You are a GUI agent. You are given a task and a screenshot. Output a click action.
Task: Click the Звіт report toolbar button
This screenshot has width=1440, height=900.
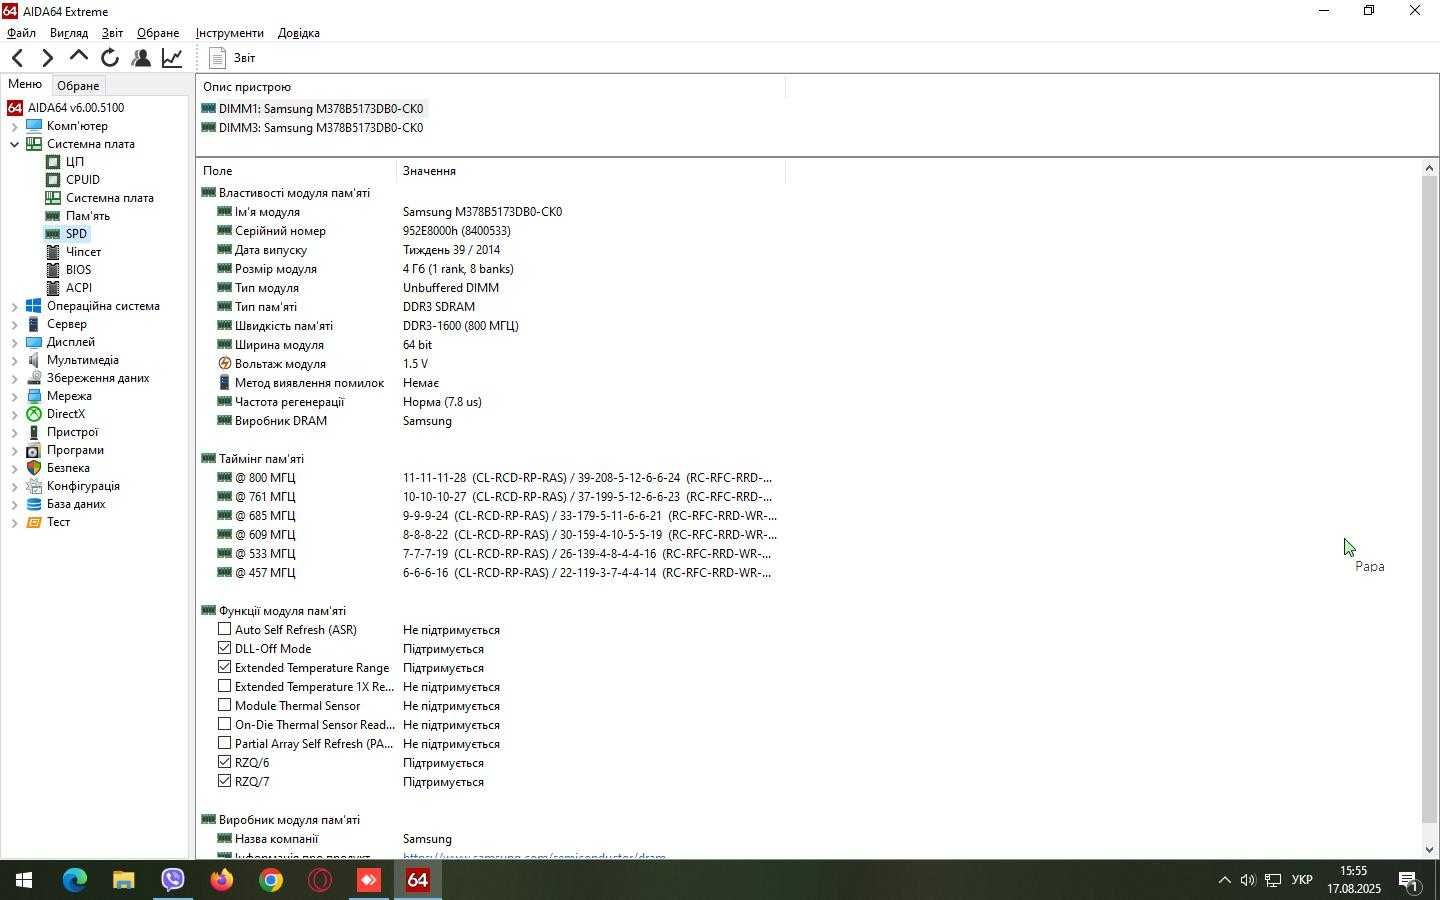point(232,58)
